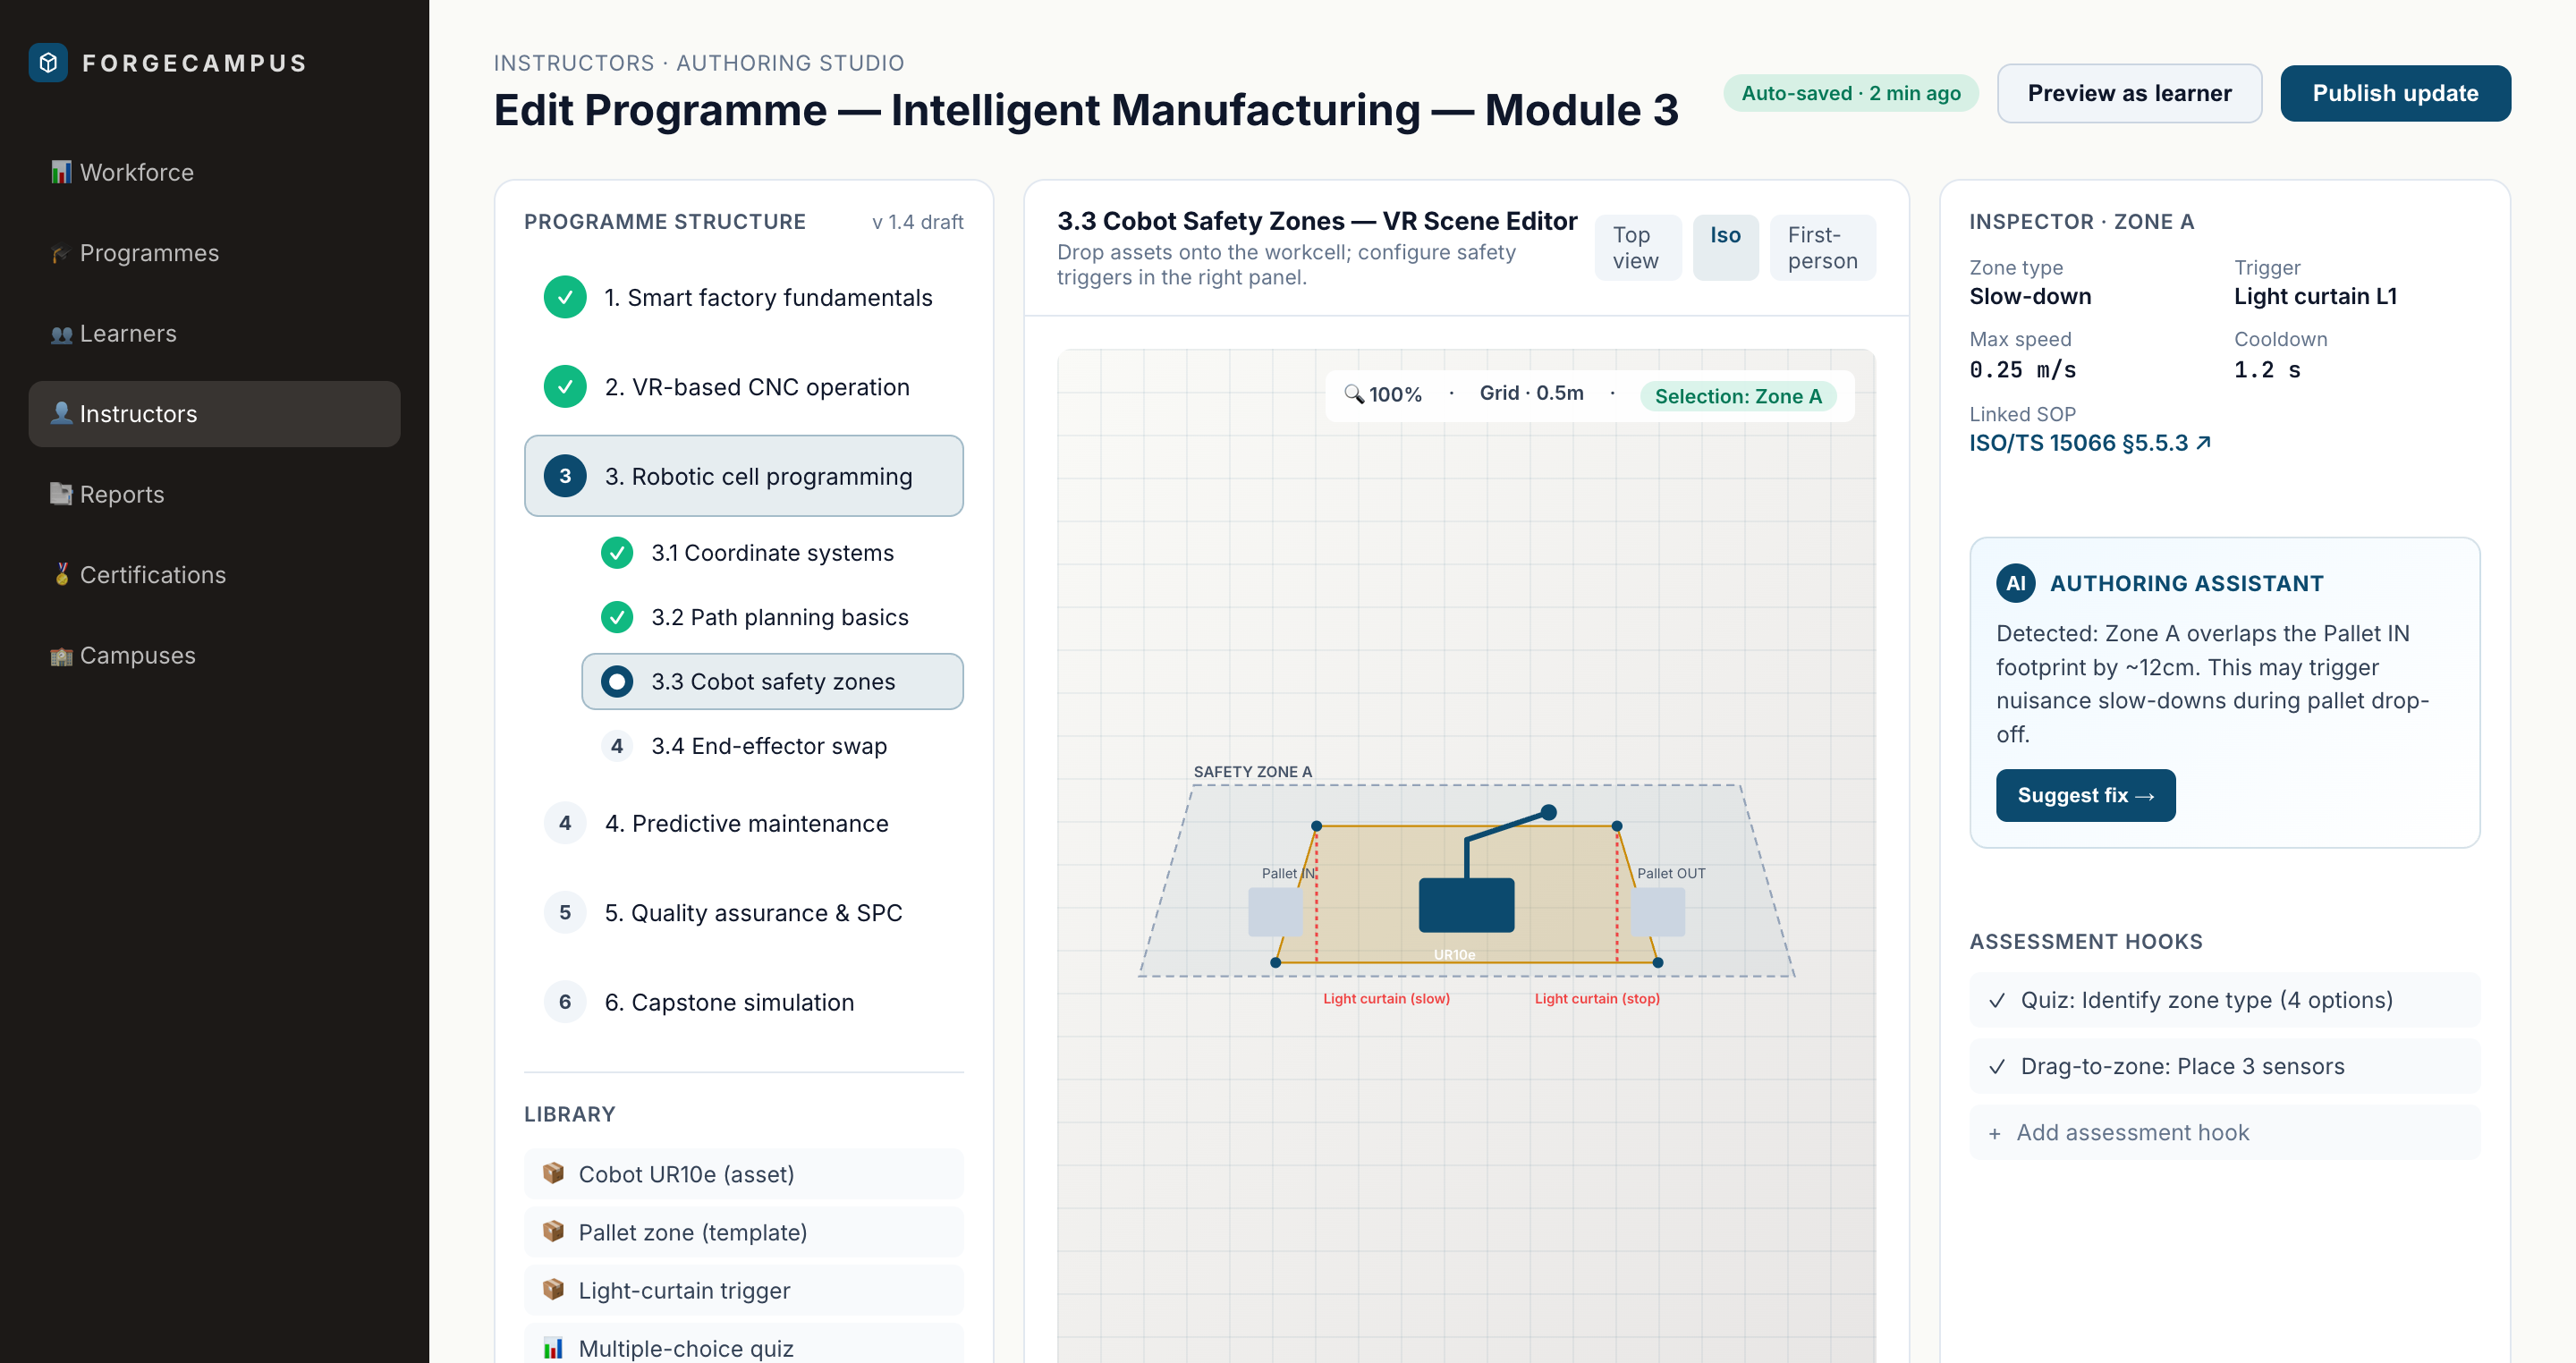Click Preview as learner
Image resolution: width=2576 pixels, height=1363 pixels.
pyautogui.click(x=2129, y=93)
